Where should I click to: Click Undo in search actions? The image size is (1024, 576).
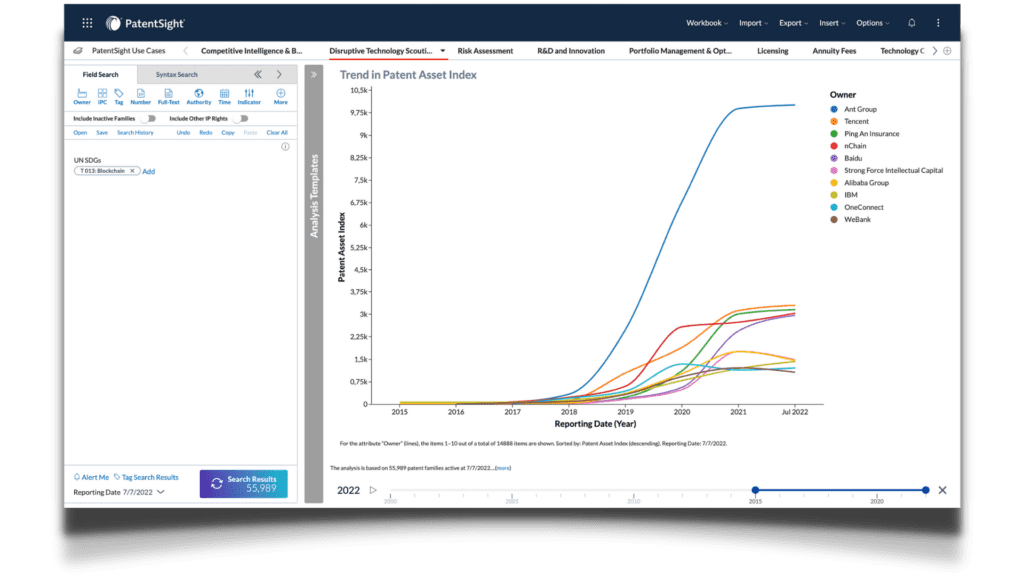tap(183, 133)
